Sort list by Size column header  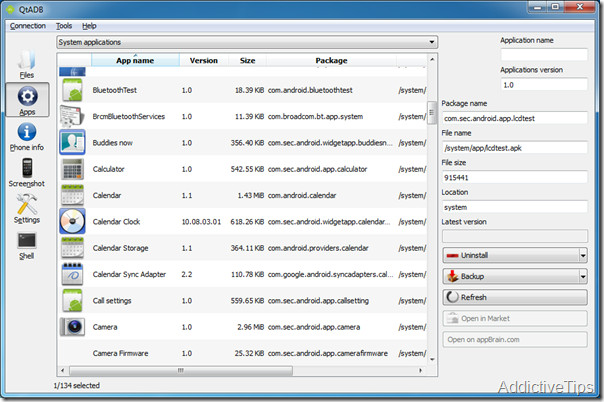[x=247, y=60]
